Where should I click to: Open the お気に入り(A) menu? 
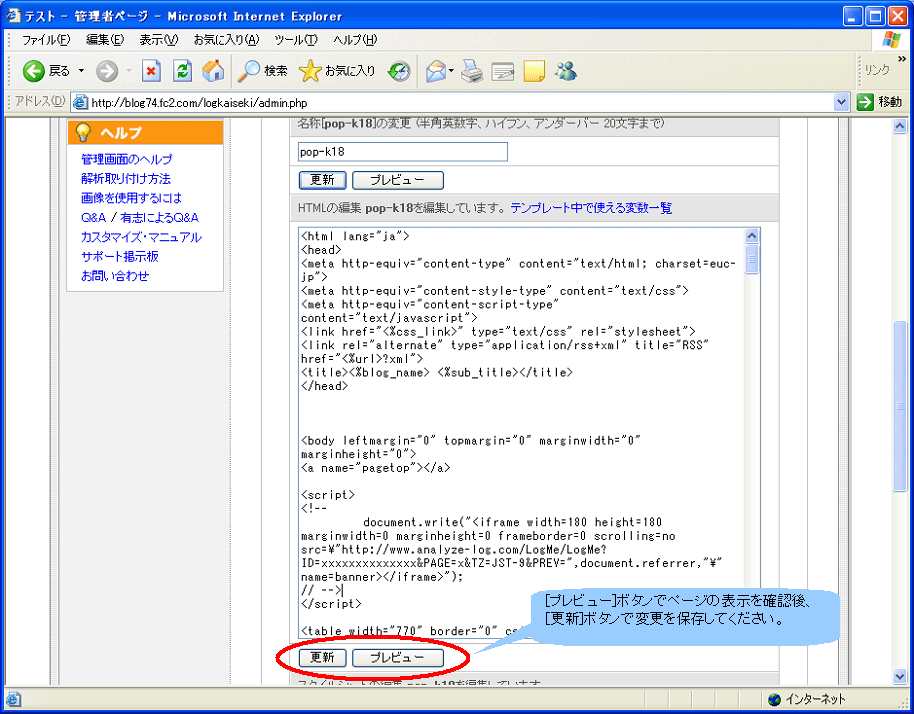coord(226,40)
